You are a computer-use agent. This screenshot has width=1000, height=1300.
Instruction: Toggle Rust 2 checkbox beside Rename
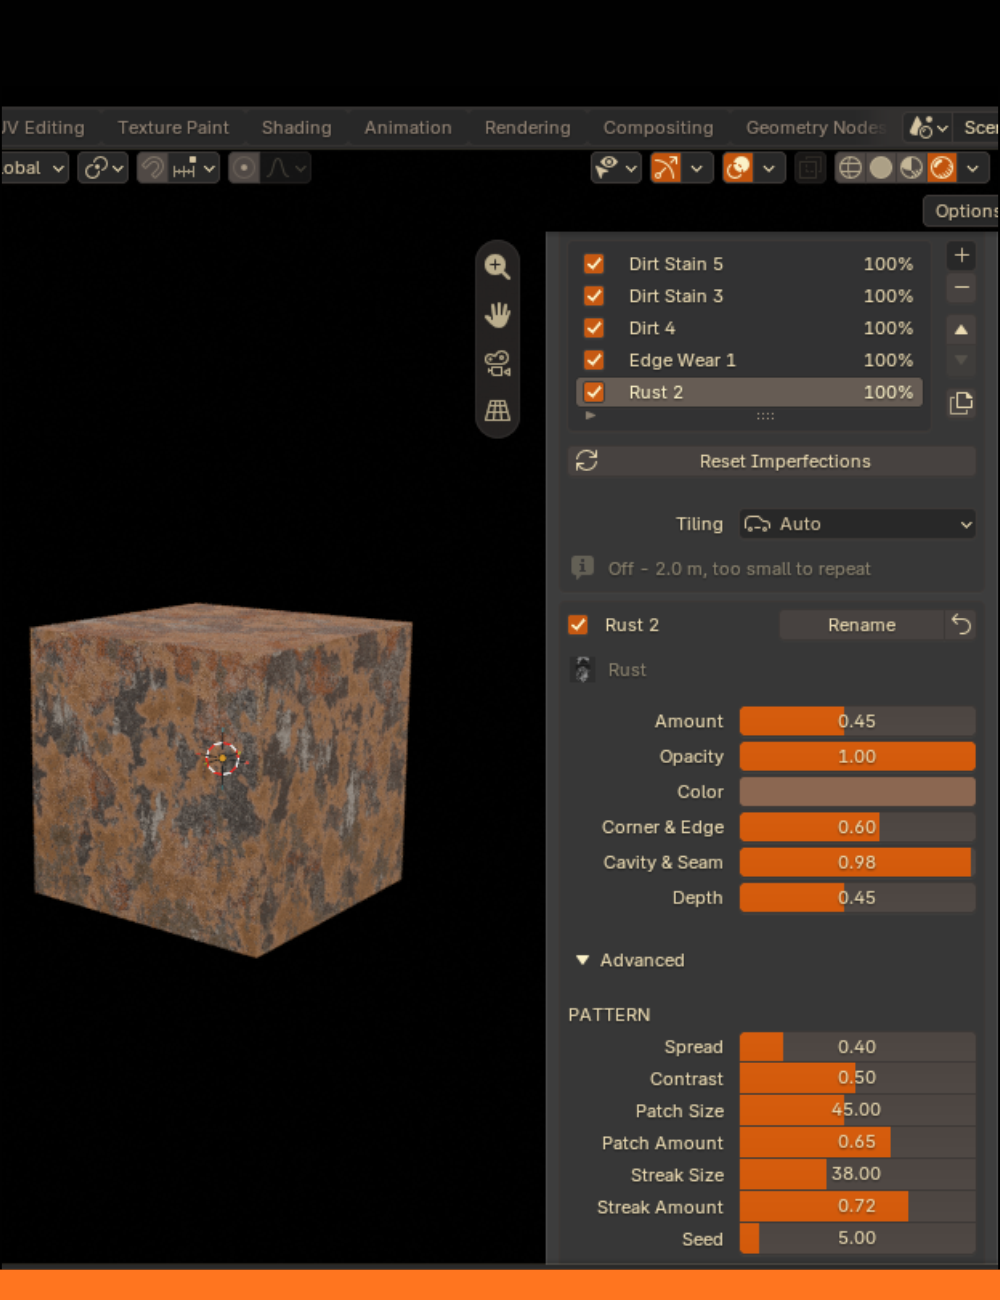point(578,625)
